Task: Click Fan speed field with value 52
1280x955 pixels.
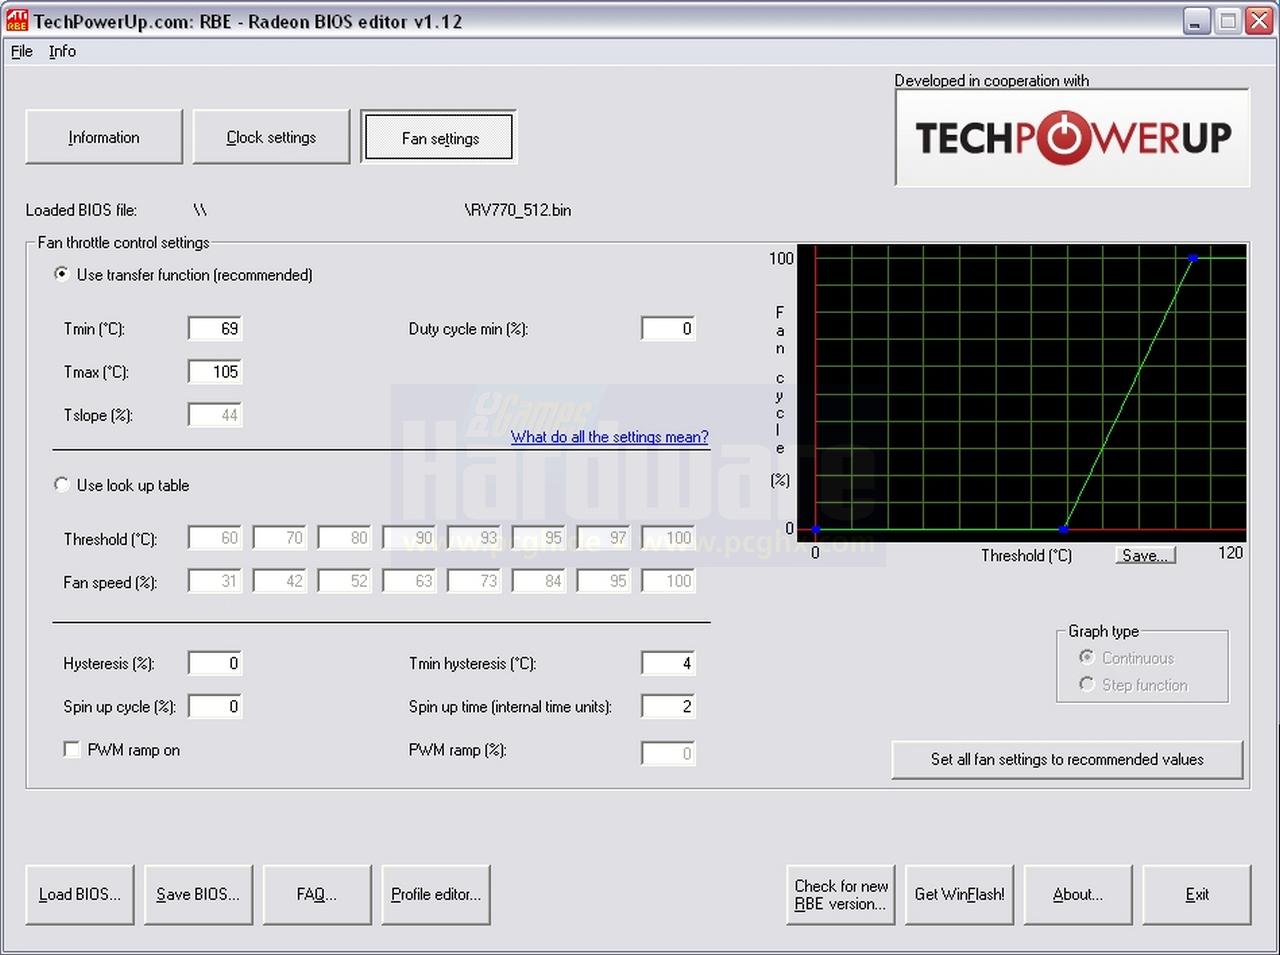Action: 345,581
